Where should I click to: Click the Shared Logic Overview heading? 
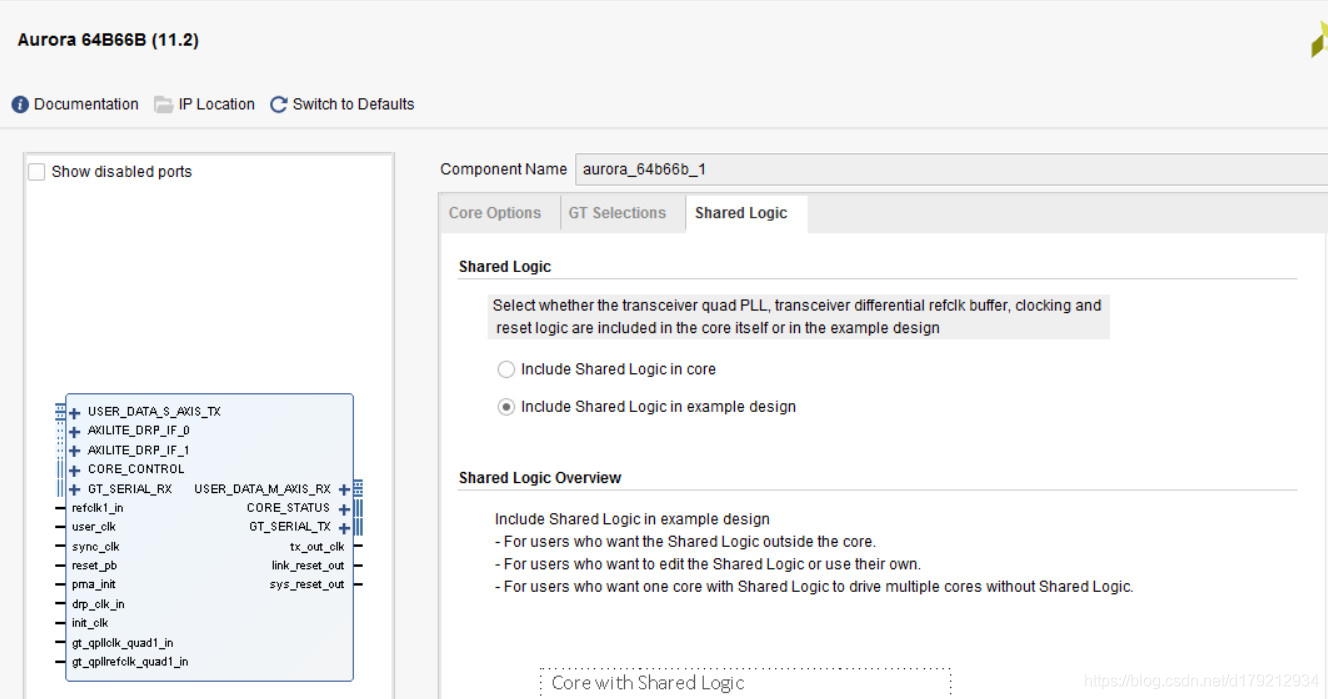pos(540,478)
